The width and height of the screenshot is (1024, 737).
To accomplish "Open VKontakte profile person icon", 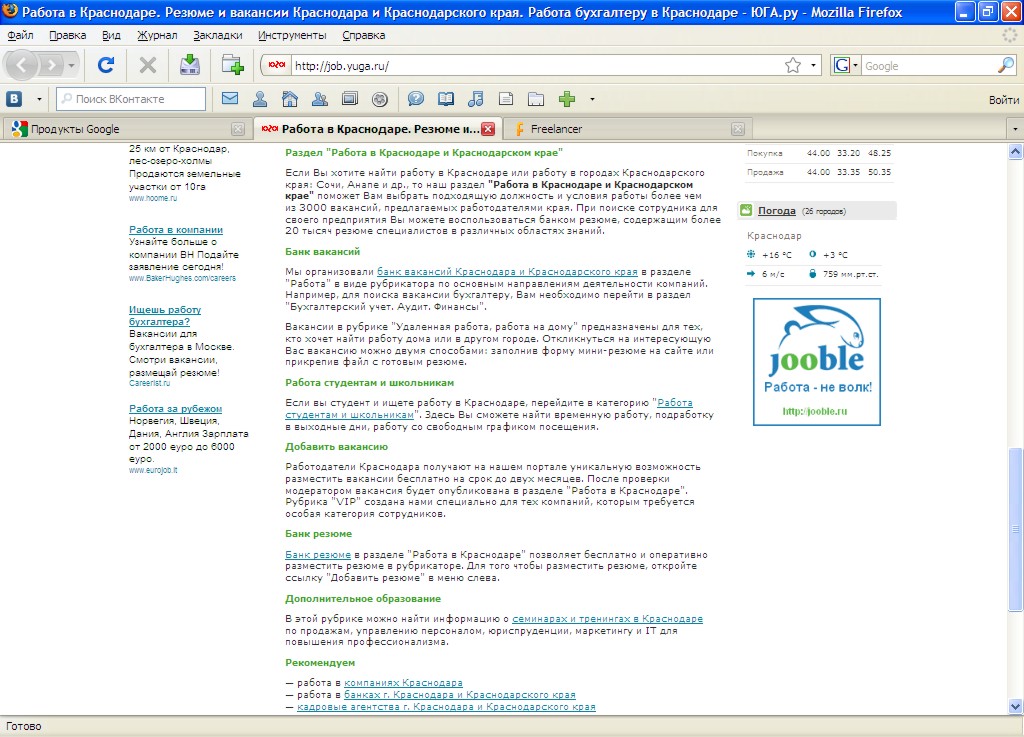I will tap(260, 99).
